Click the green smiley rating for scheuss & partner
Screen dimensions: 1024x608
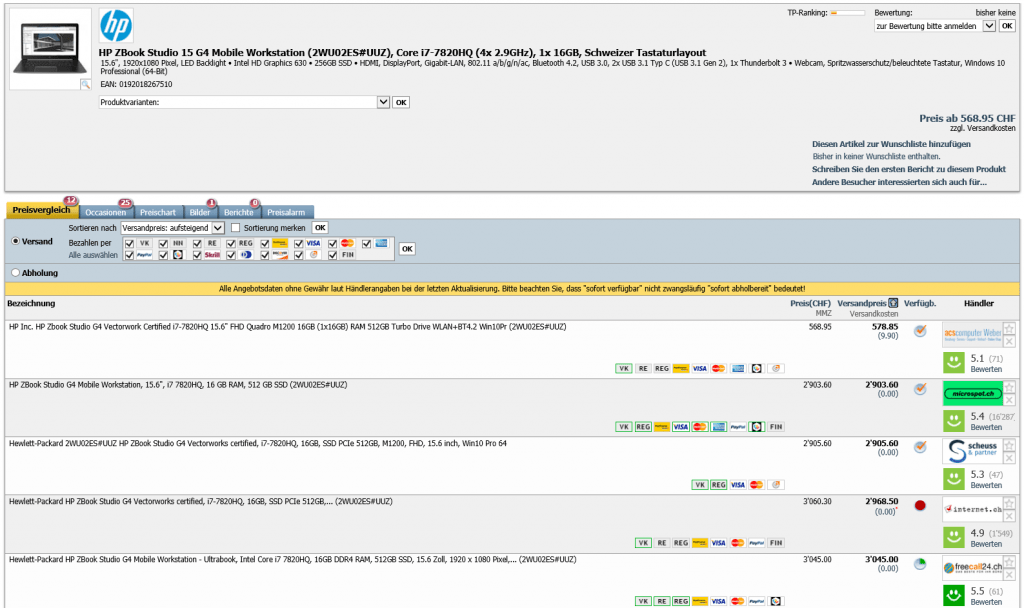(x=955, y=480)
